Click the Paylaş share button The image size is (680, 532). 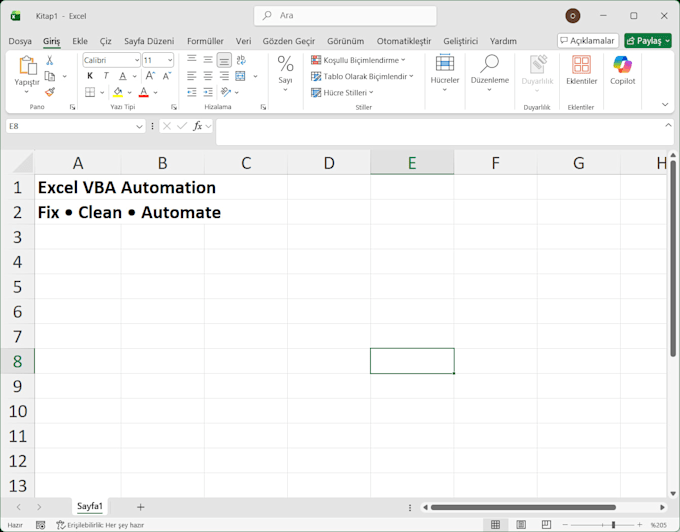[648, 41]
